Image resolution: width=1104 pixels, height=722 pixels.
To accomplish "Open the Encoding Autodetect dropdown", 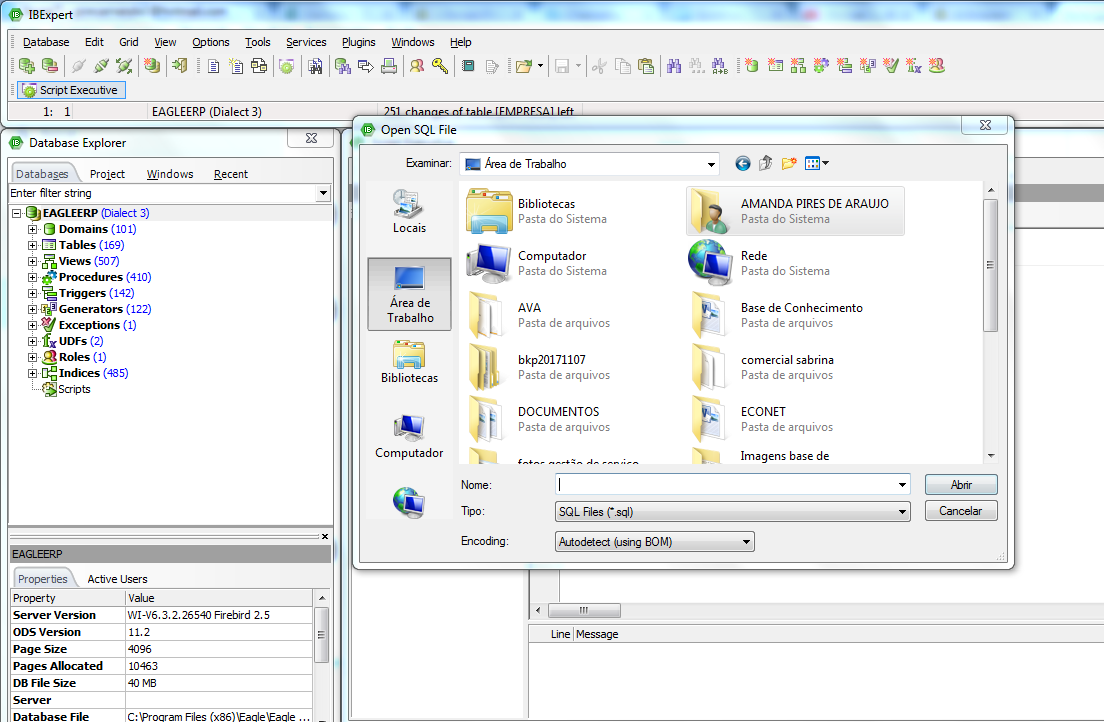I will click(746, 542).
